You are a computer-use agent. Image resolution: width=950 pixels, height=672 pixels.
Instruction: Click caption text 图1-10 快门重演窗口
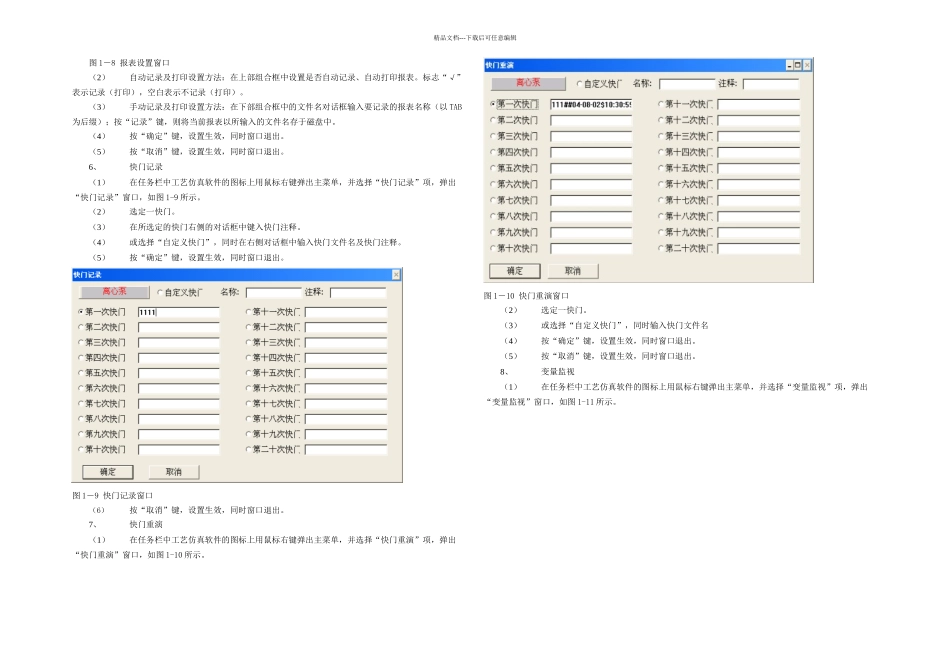pos(526,296)
